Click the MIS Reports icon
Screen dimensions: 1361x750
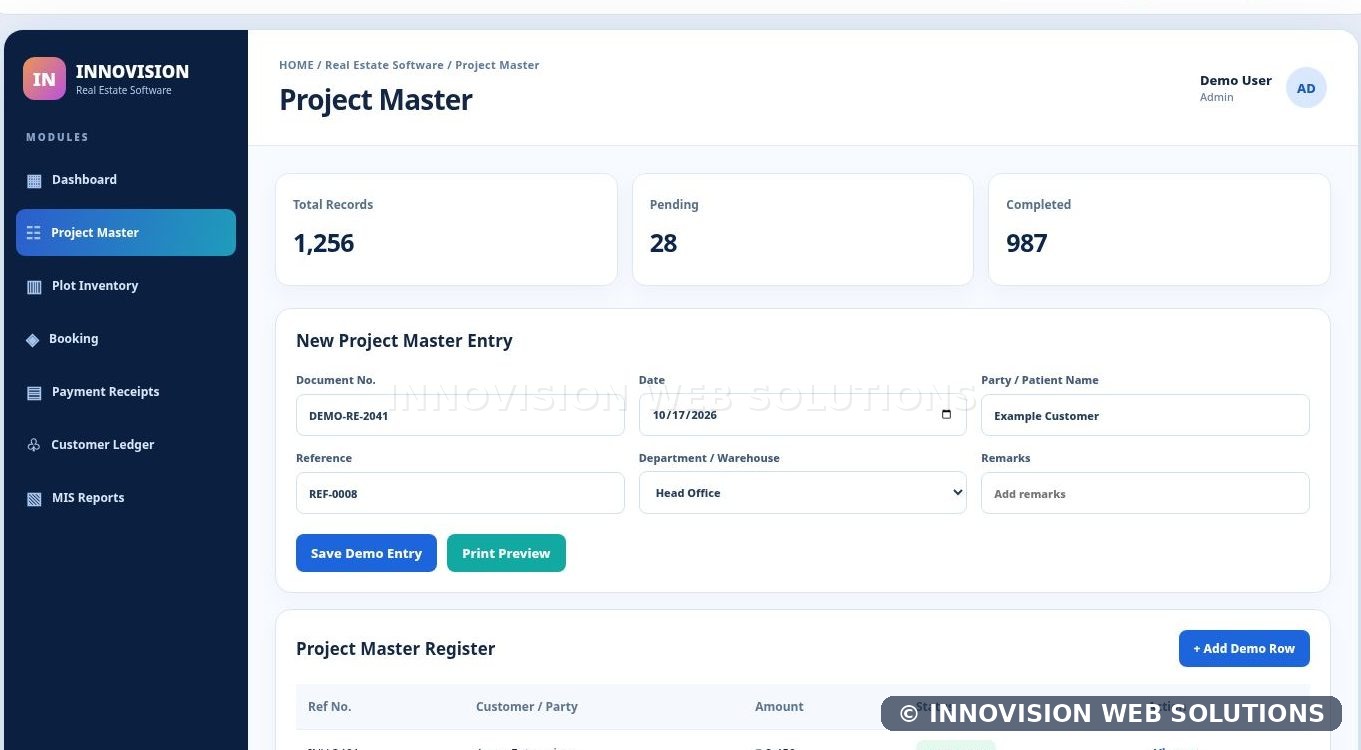tap(34, 498)
